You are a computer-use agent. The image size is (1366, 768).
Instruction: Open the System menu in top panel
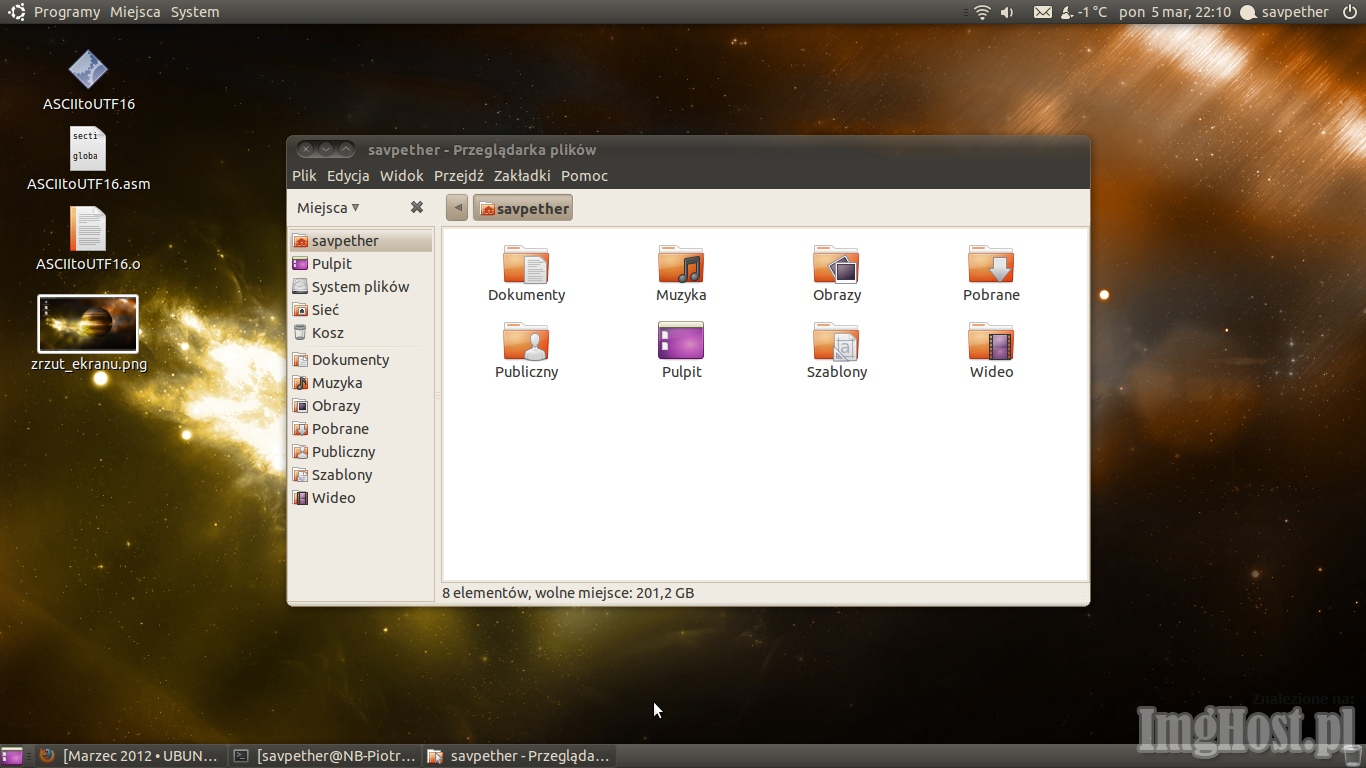195,12
